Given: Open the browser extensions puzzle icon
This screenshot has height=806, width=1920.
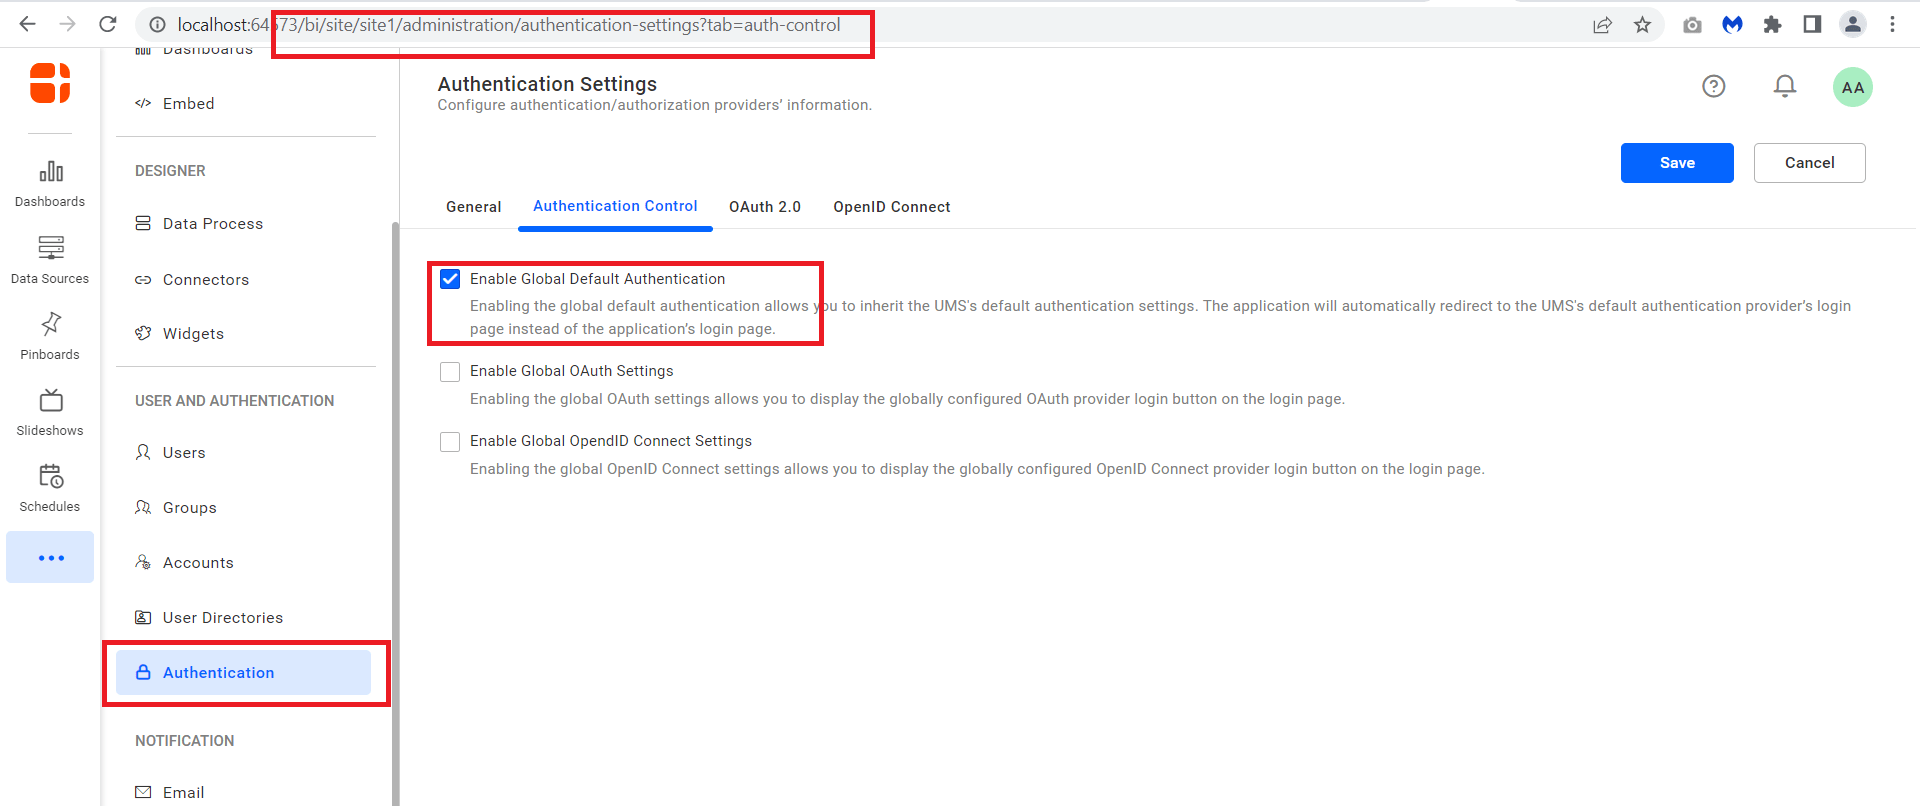Looking at the screenshot, I should pyautogui.click(x=1772, y=25).
